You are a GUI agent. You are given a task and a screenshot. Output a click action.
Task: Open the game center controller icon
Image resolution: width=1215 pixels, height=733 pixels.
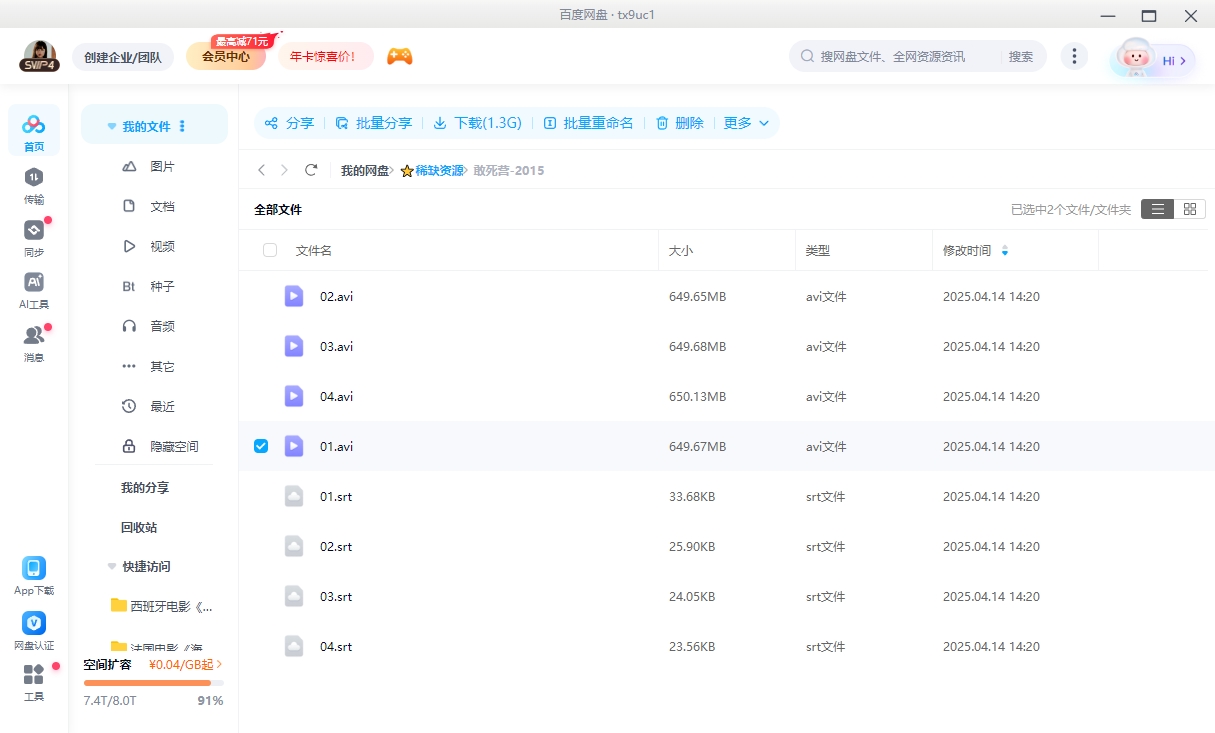399,57
